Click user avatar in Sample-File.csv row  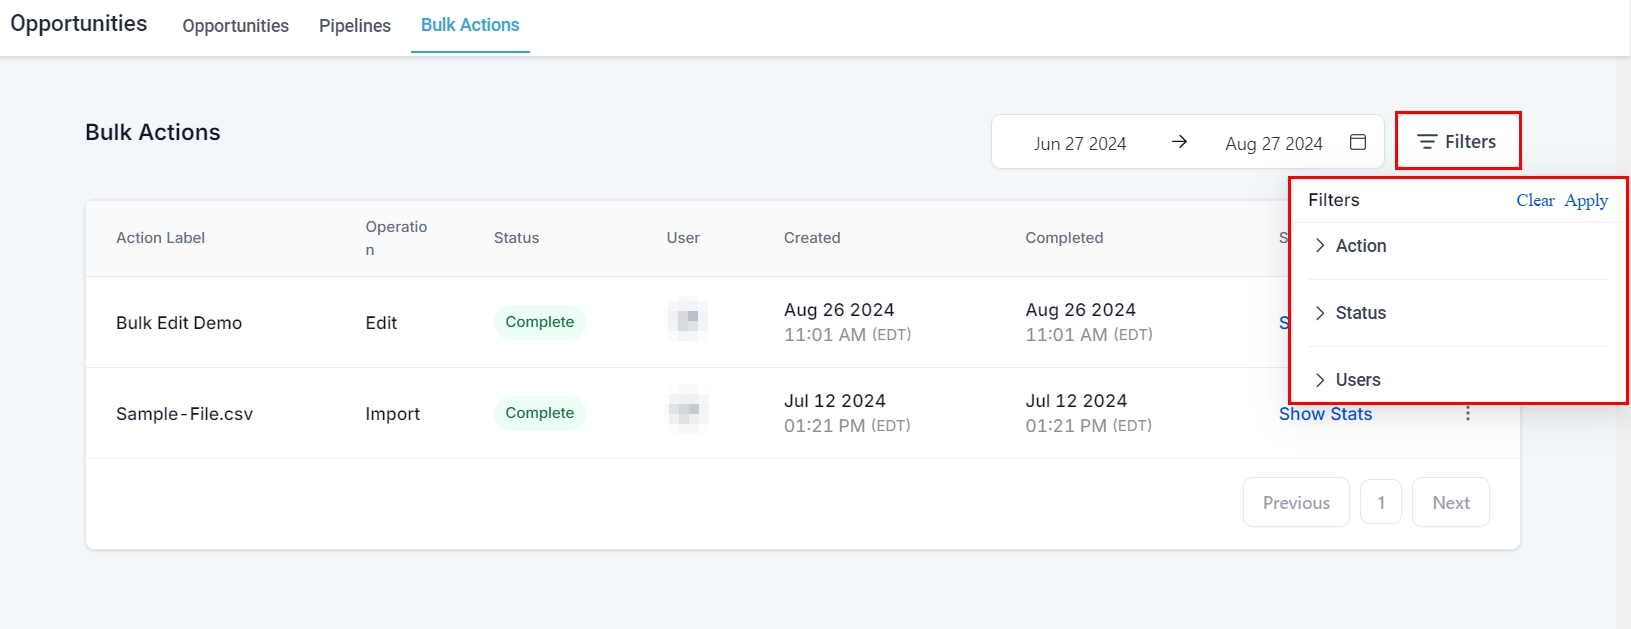[x=688, y=410]
